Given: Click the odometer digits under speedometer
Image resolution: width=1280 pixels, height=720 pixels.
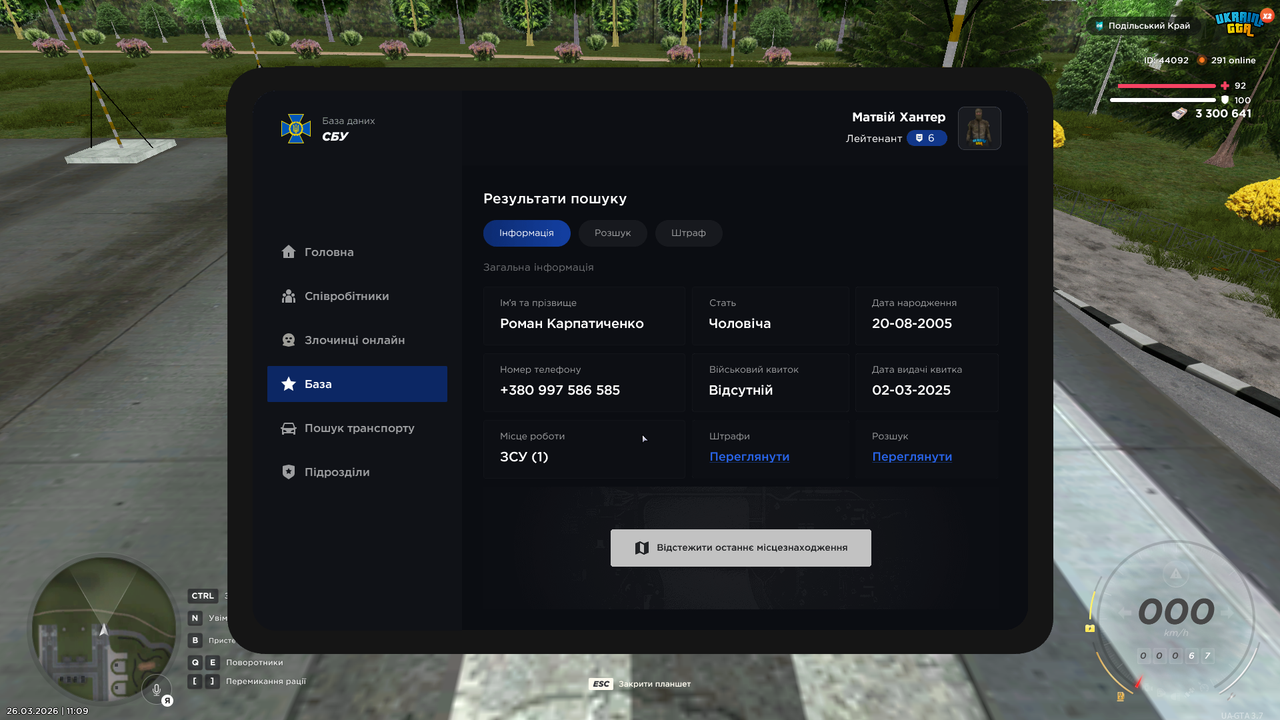Looking at the screenshot, I should [1176, 656].
